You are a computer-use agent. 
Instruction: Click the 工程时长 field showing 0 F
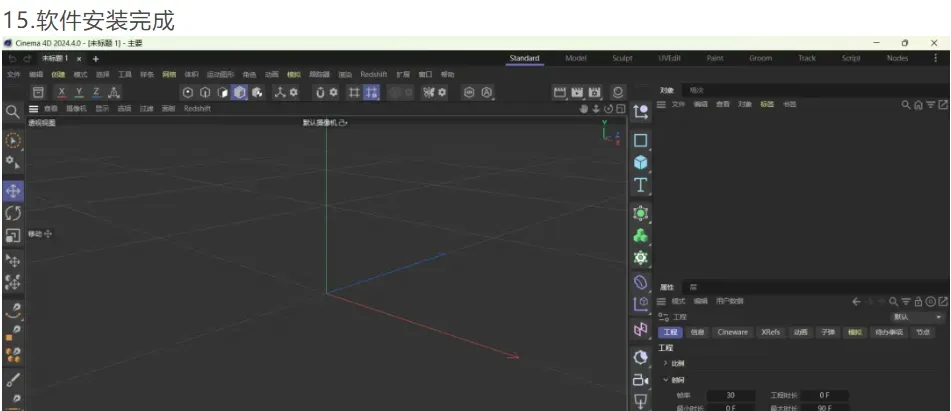click(824, 395)
